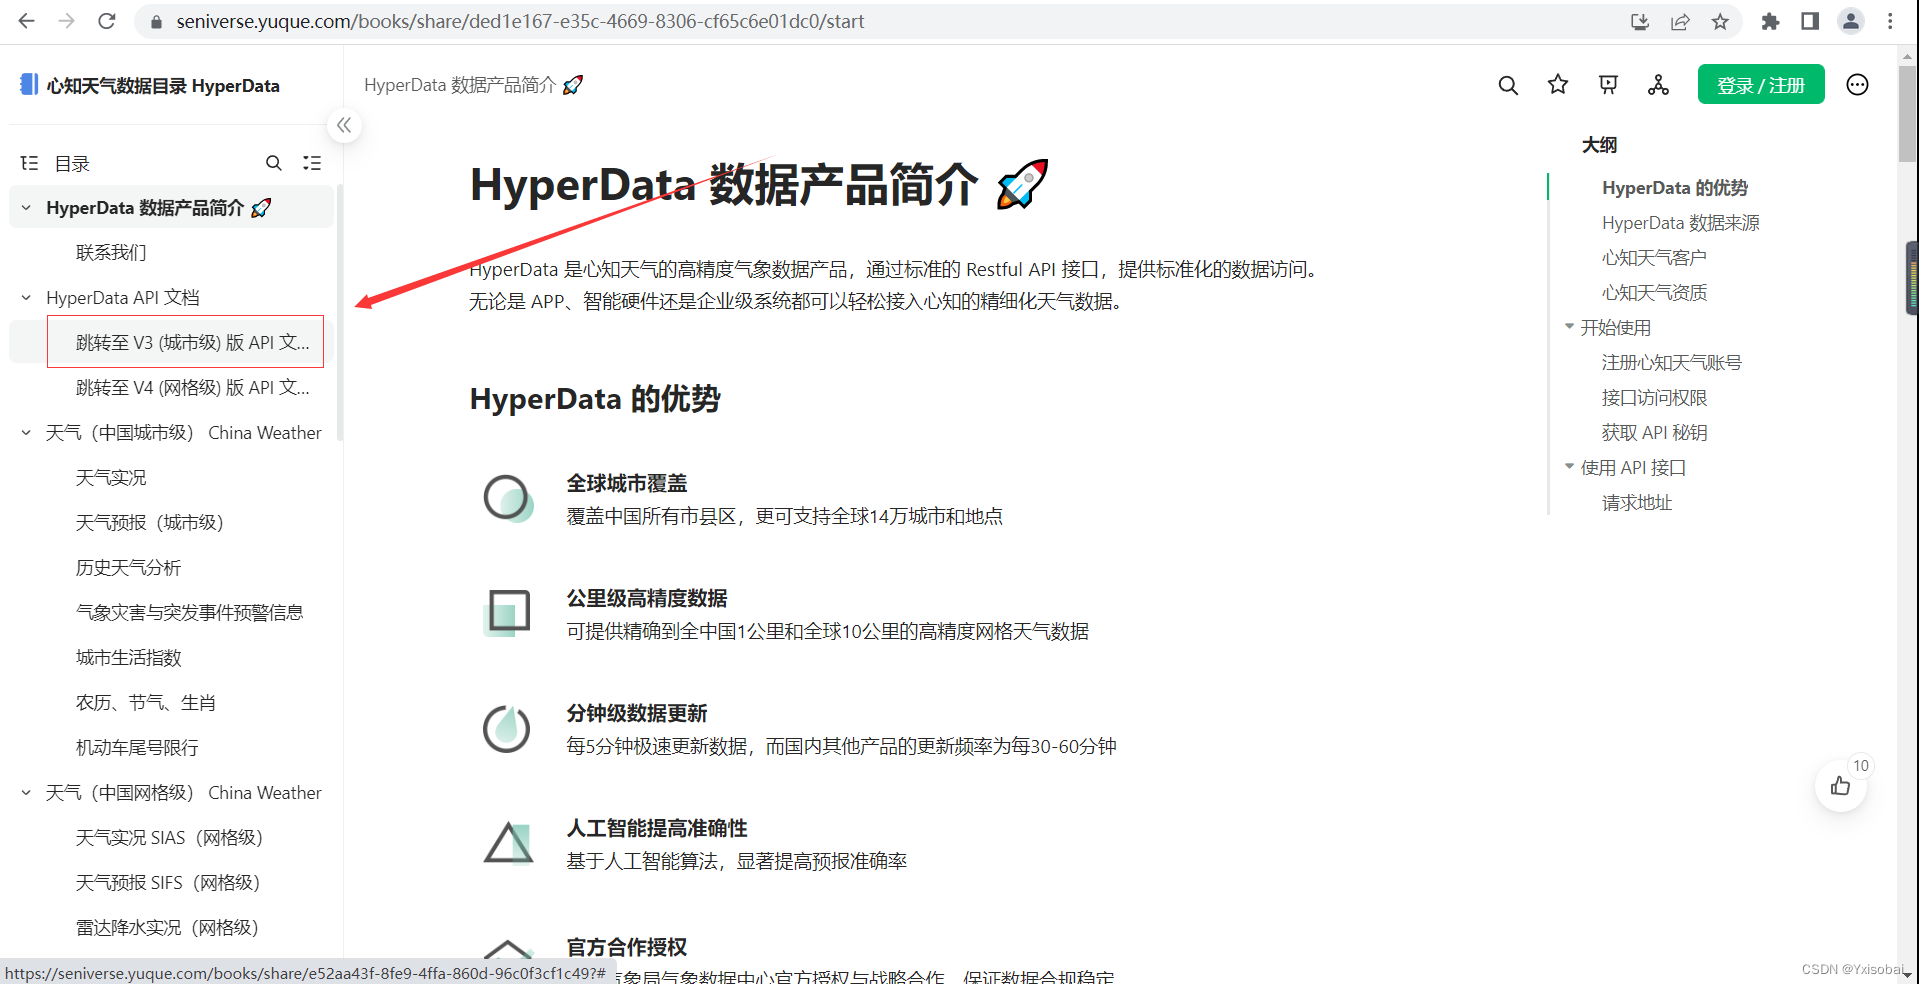Viewport: 1919px width, 984px height.
Task: Bookmark this page with the star in address bar
Action: (x=1720, y=21)
